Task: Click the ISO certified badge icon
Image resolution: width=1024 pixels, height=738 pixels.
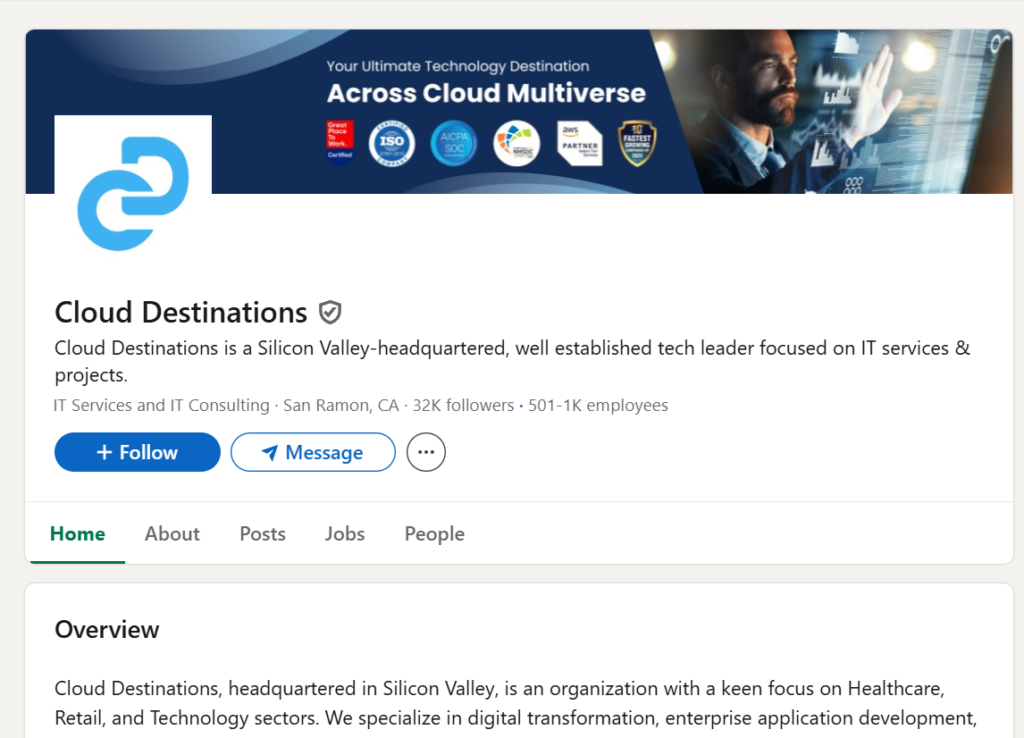Action: point(392,143)
